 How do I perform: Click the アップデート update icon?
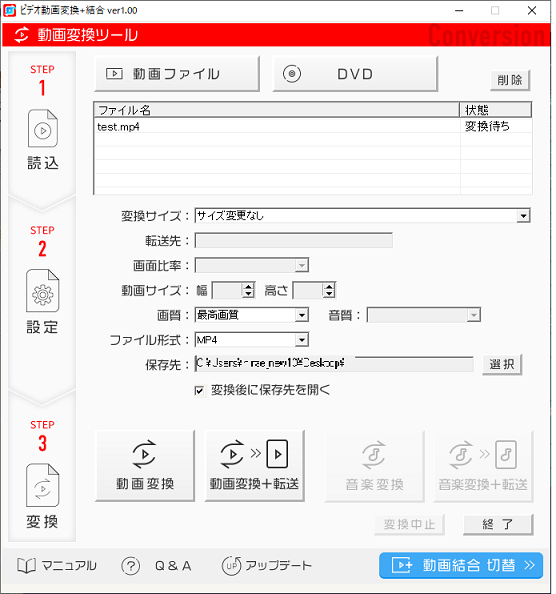(x=231, y=566)
